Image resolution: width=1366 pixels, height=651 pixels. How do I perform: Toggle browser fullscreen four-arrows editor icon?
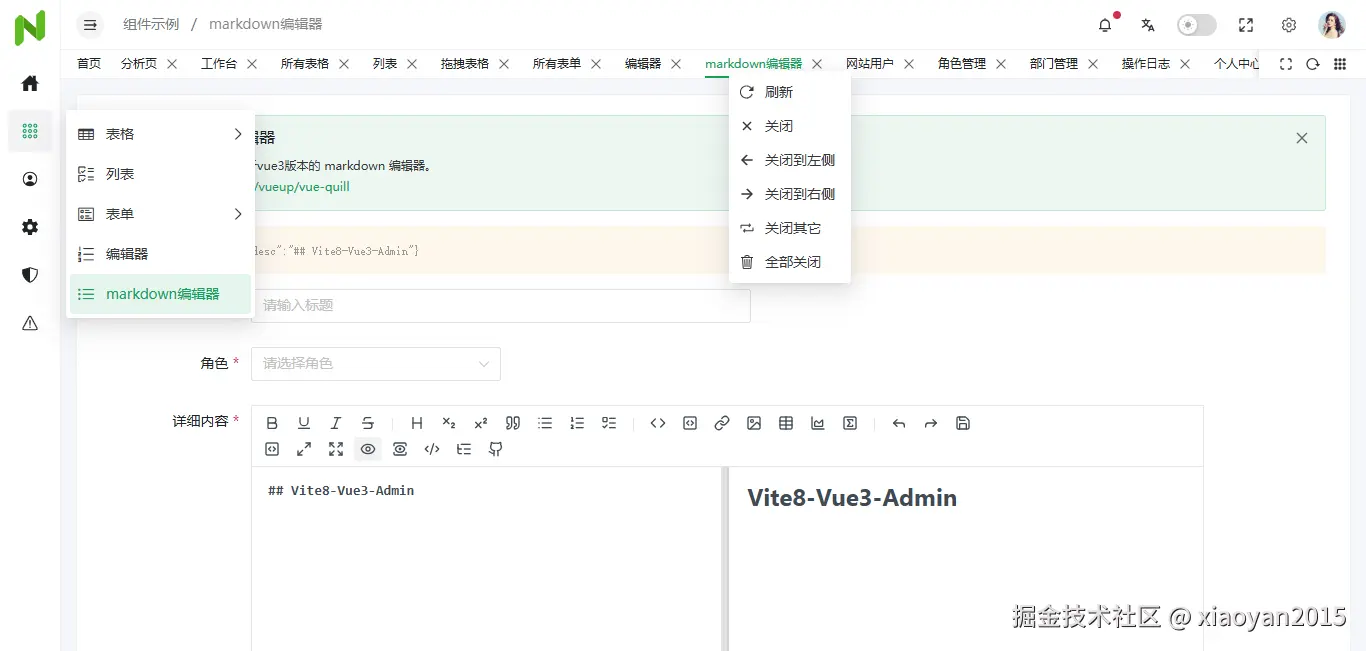336,449
